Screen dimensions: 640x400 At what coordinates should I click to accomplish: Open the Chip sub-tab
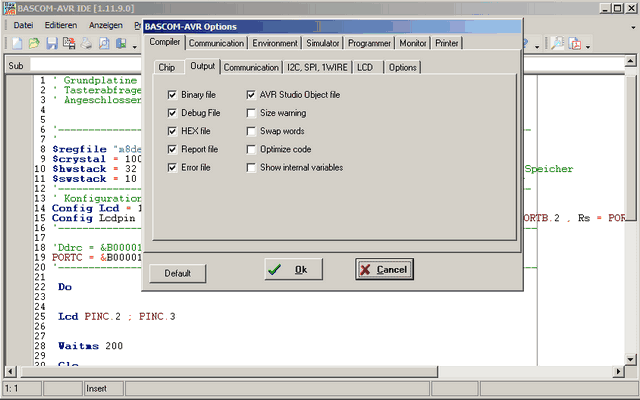pyautogui.click(x=167, y=67)
